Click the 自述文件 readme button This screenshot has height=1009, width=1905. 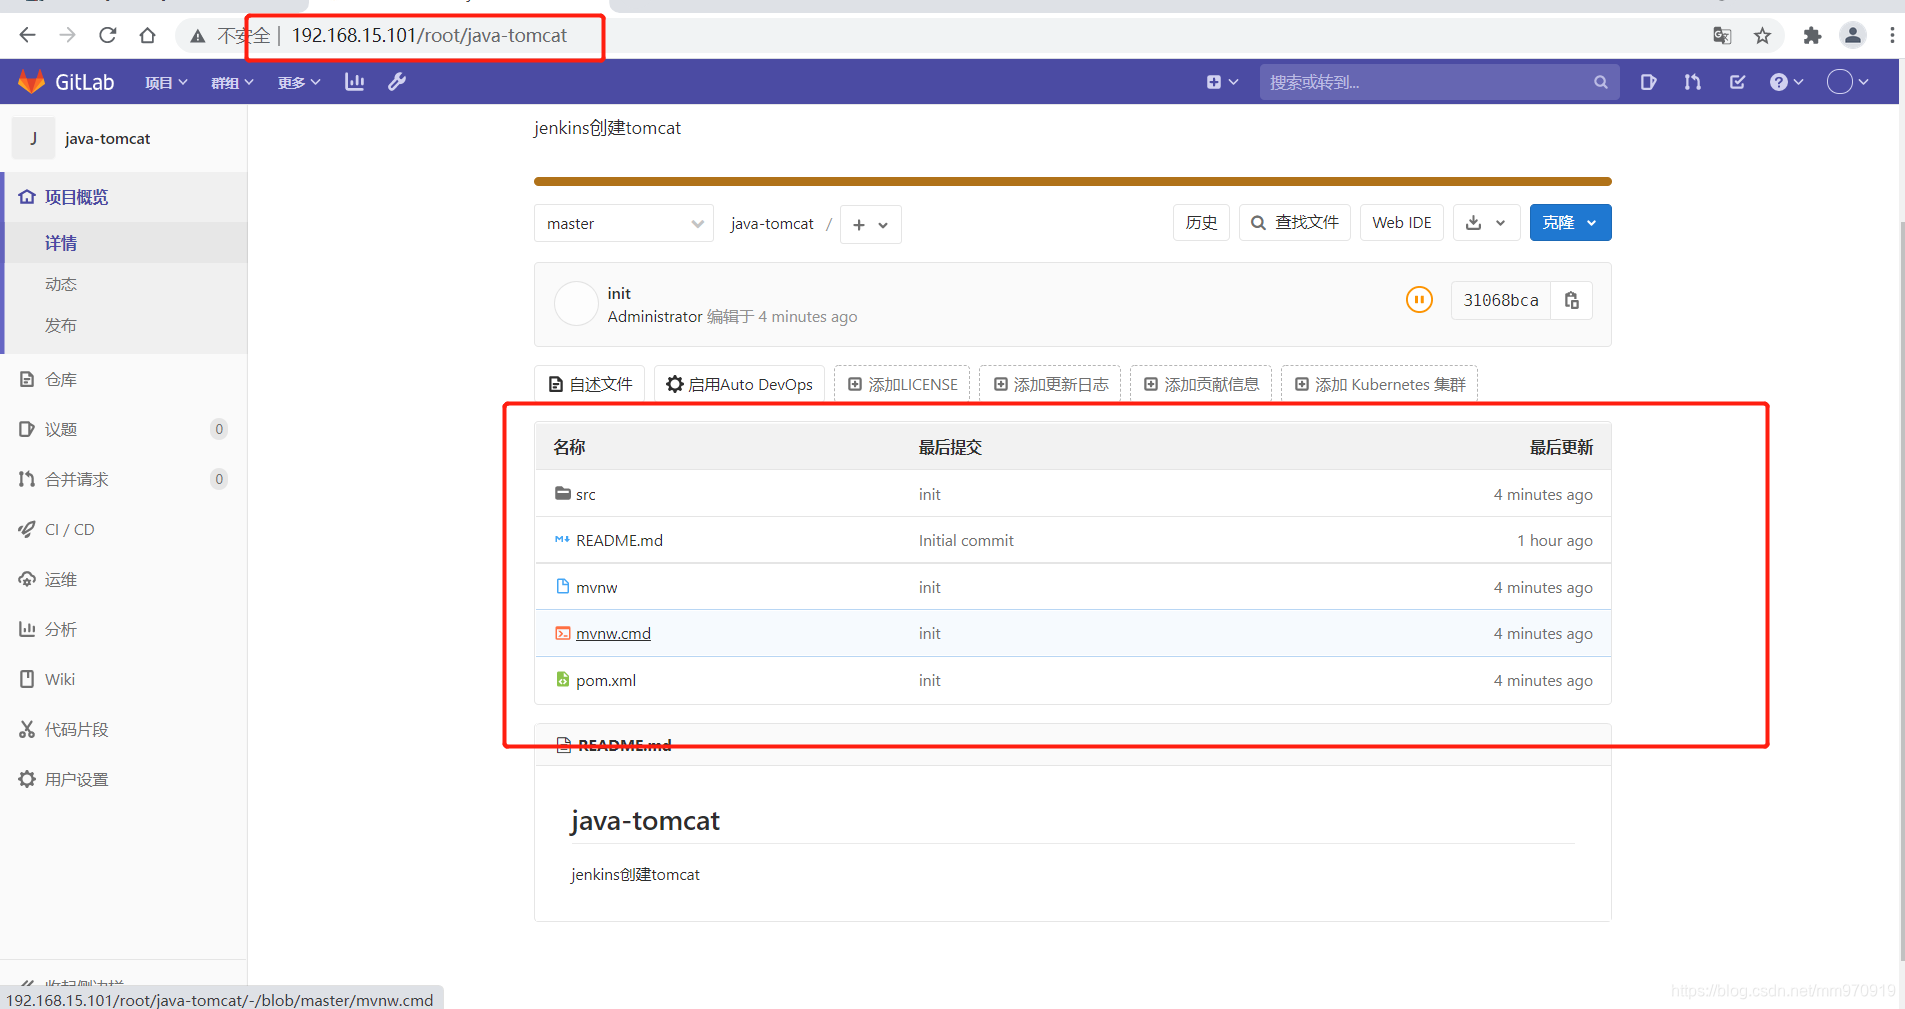[590, 384]
